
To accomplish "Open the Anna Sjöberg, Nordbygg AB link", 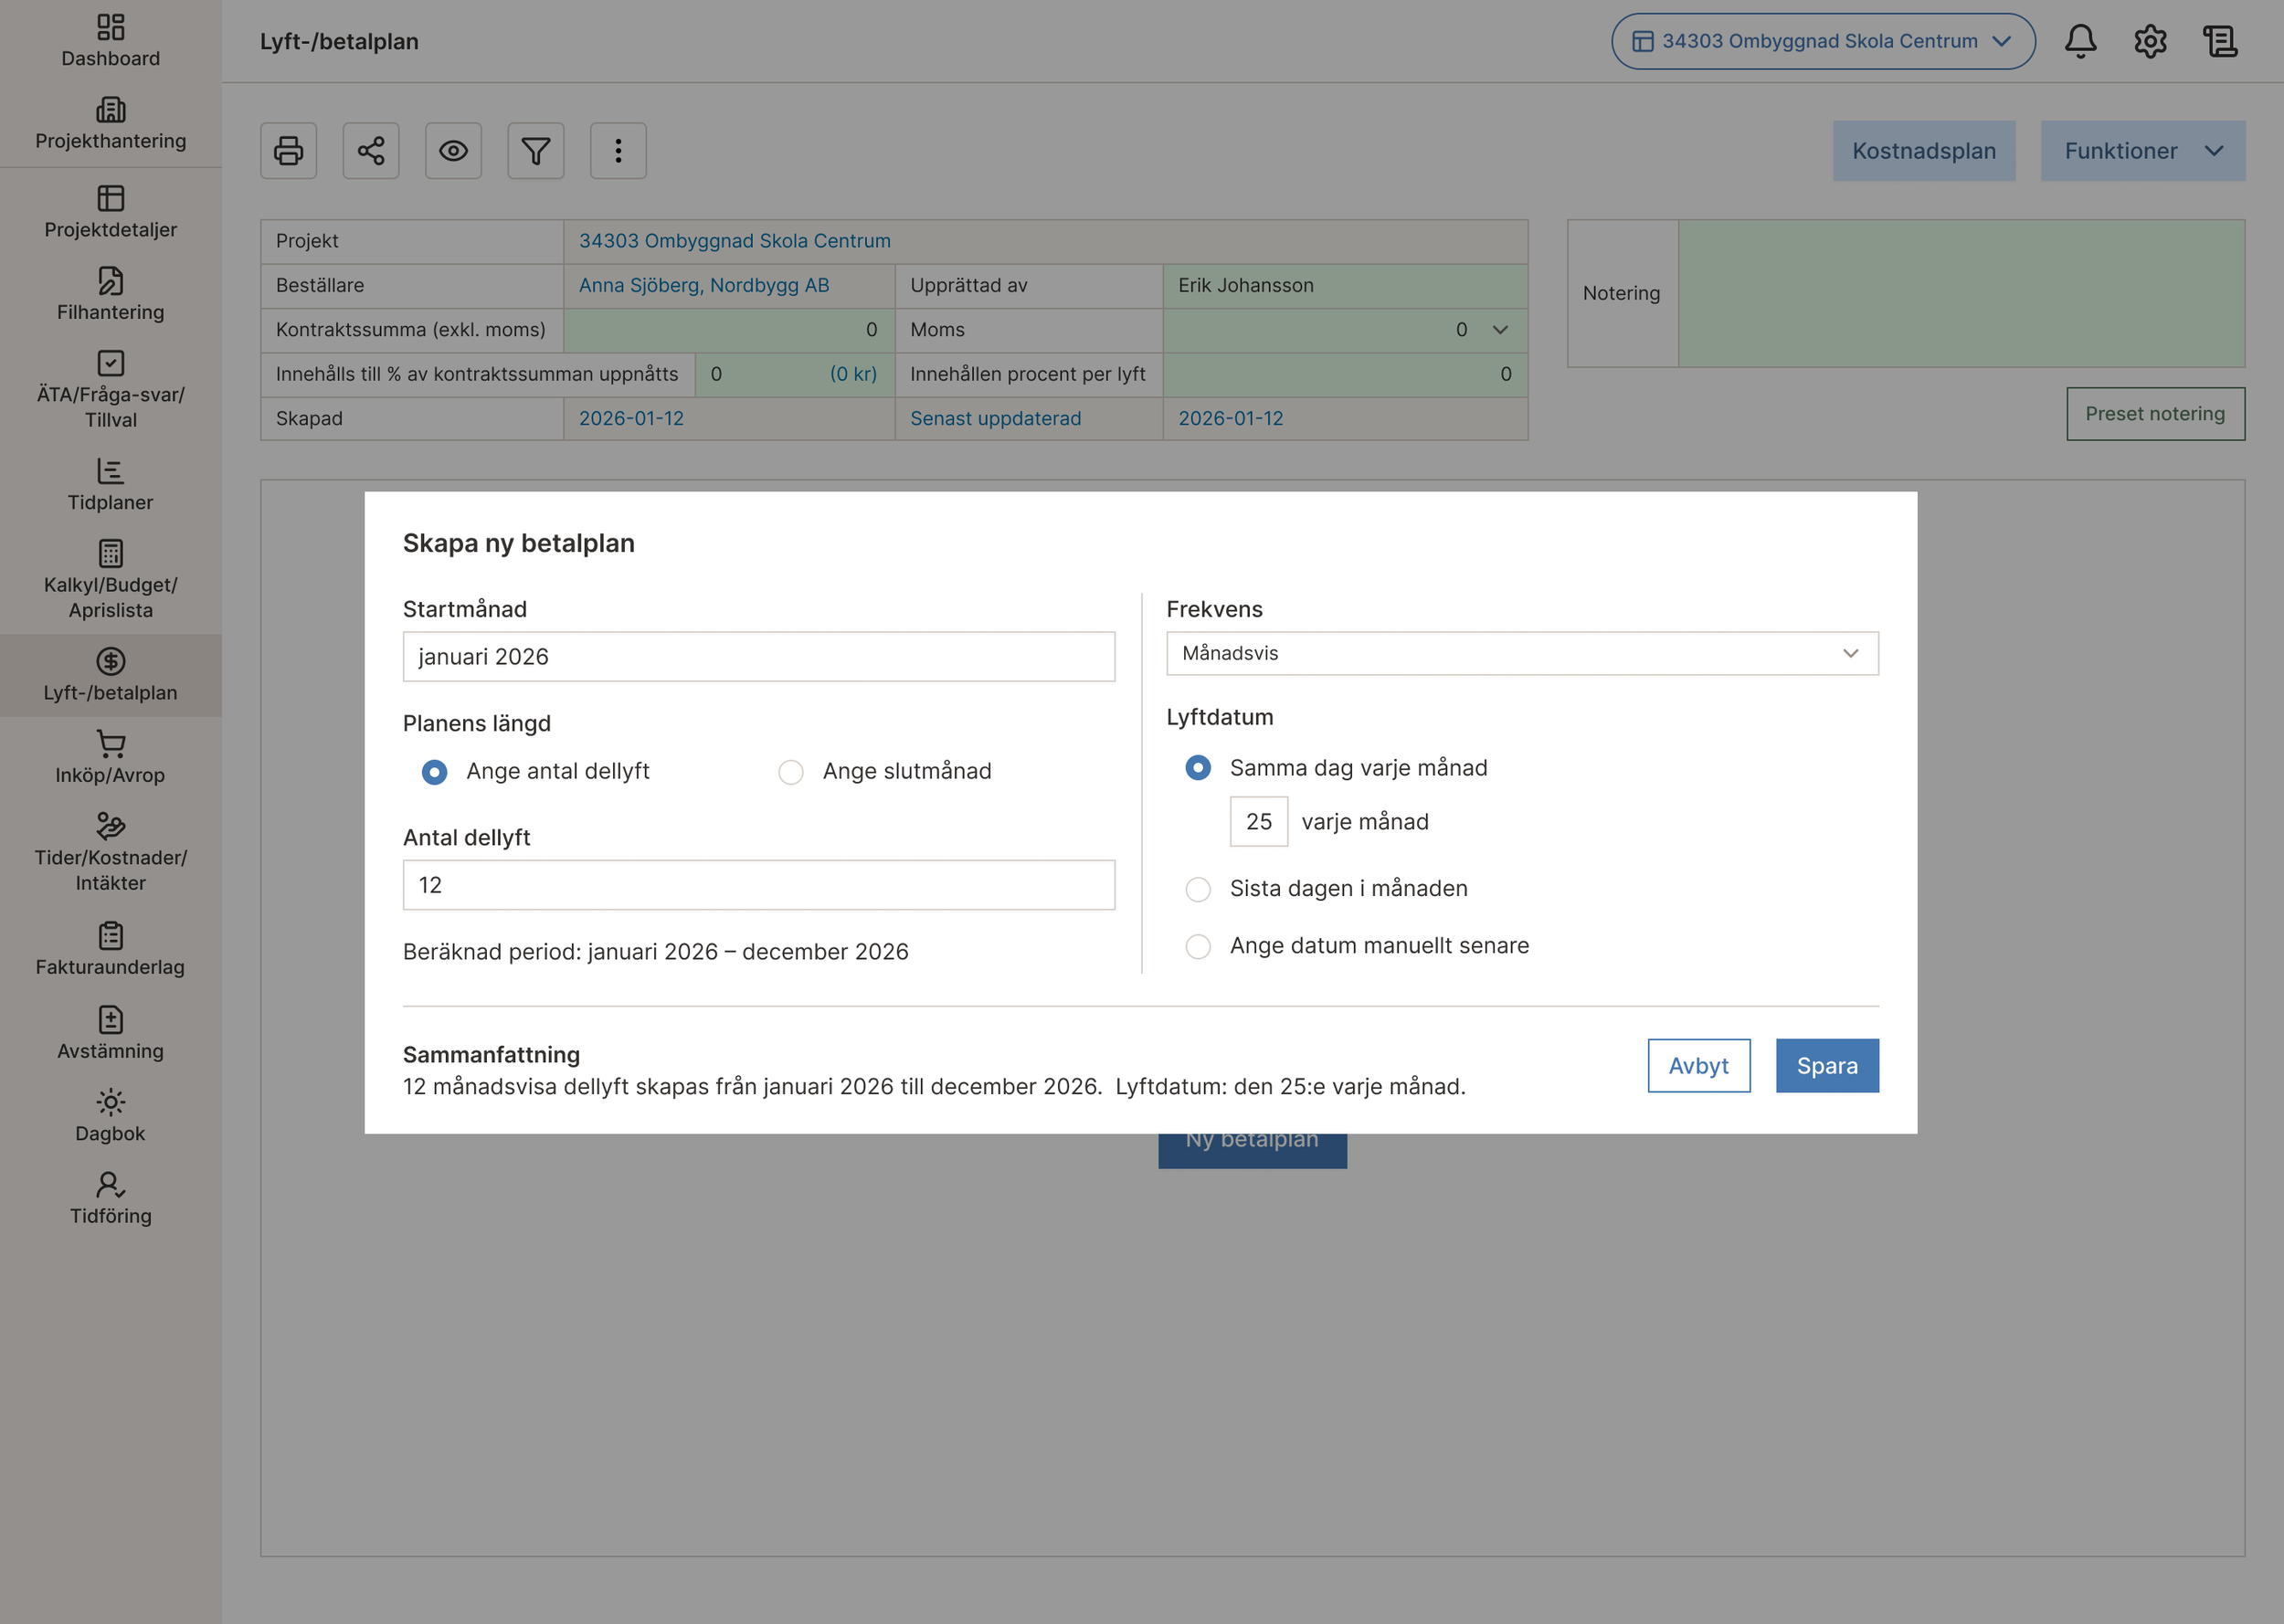I will pos(704,285).
